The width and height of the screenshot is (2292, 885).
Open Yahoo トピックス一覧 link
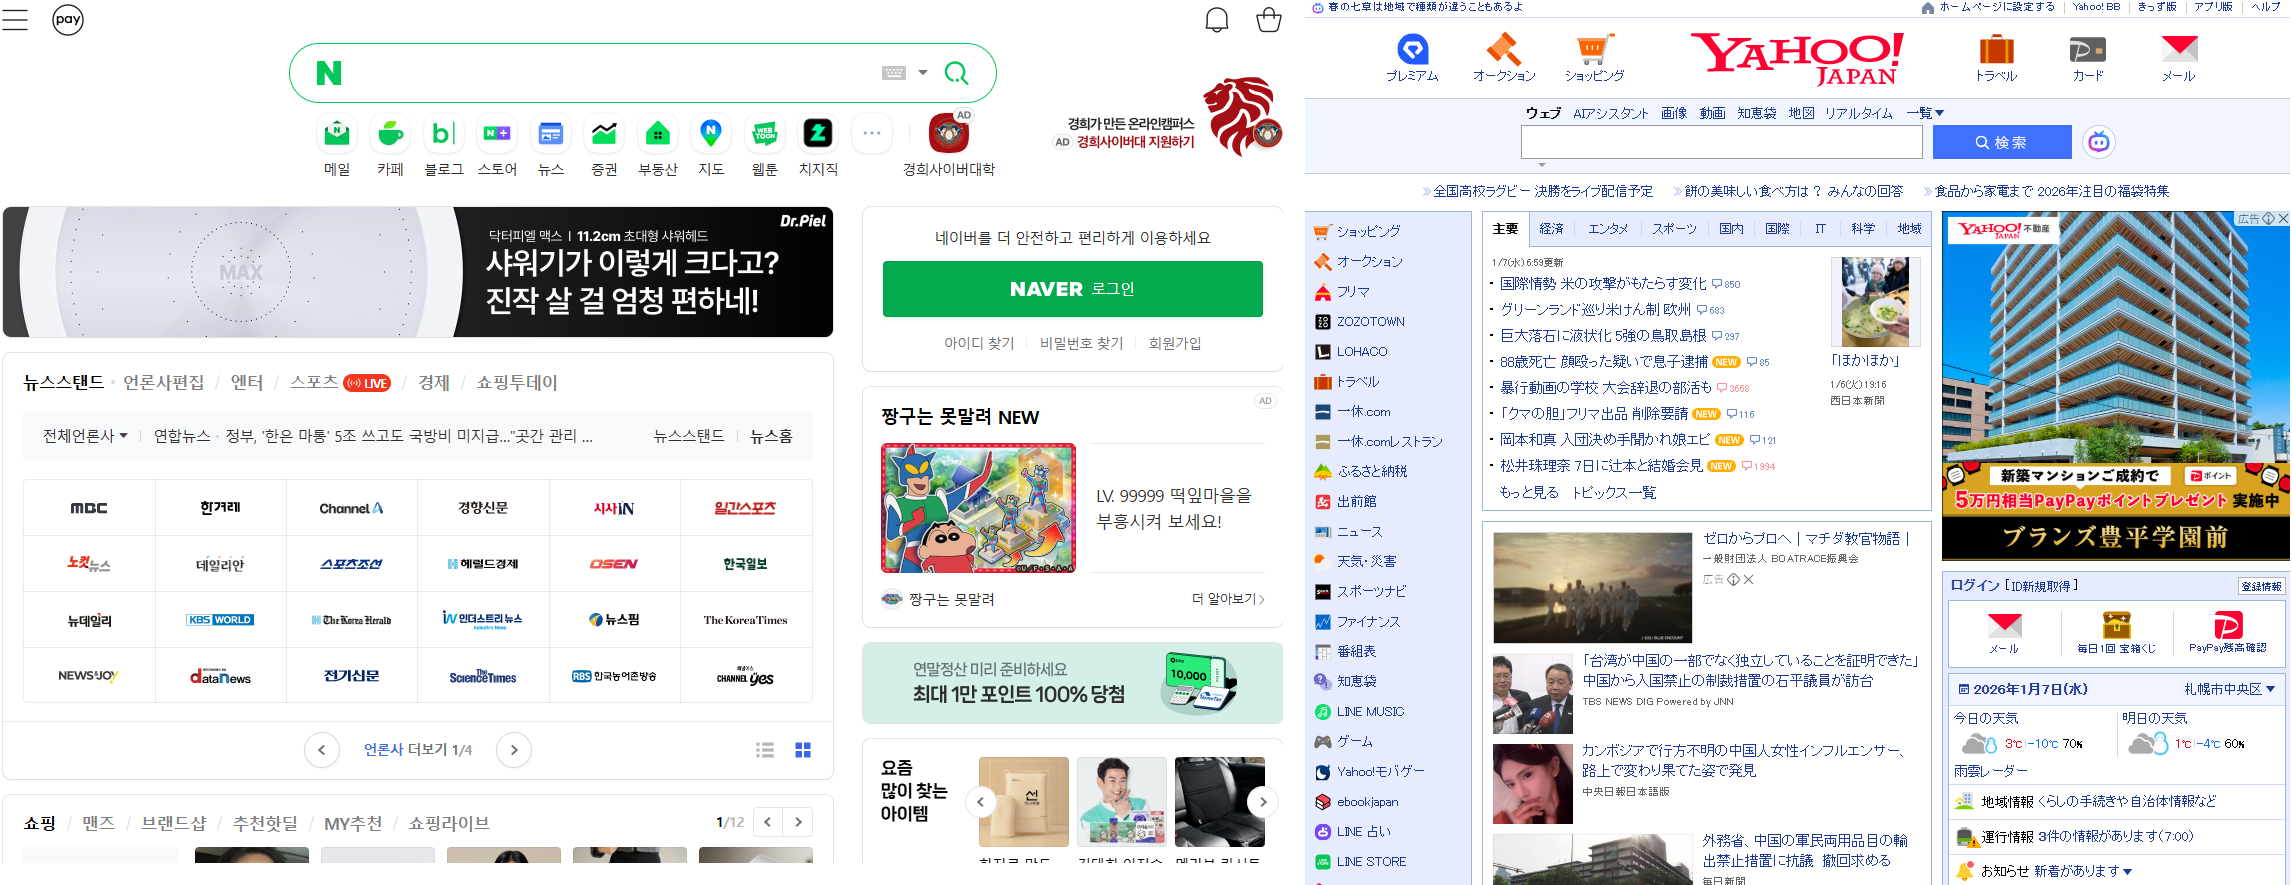click(x=1614, y=492)
